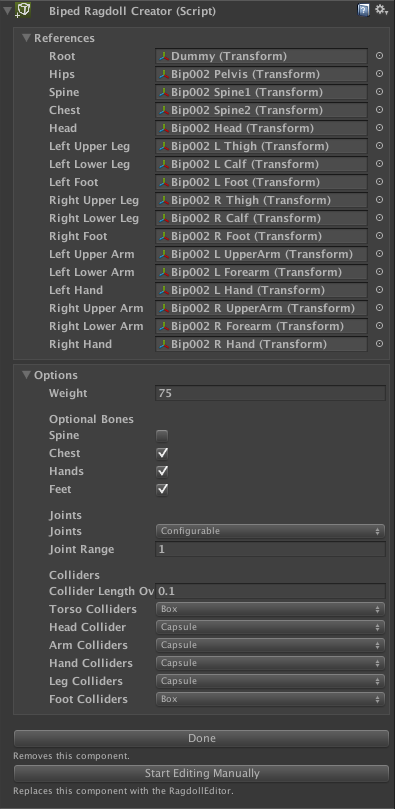This screenshot has height=809, width=395.
Task: Open the component settings gear menu
Action: point(381,10)
